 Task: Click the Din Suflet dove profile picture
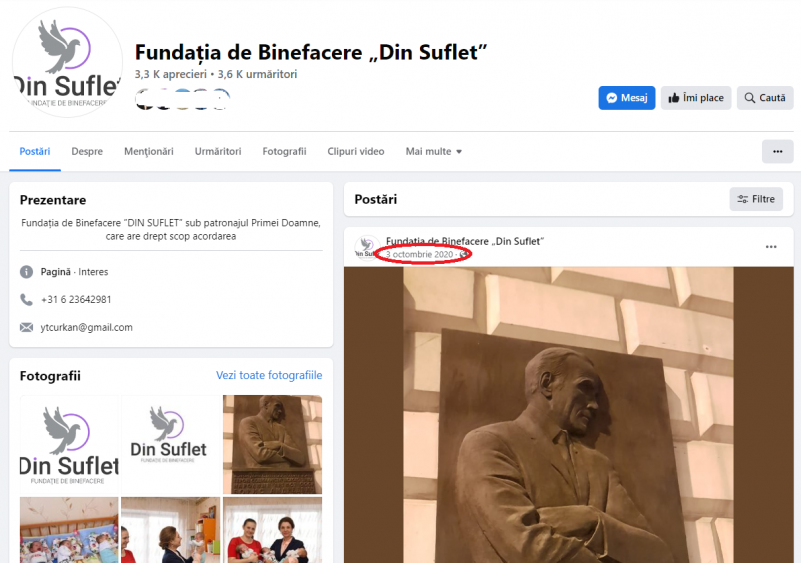67,62
